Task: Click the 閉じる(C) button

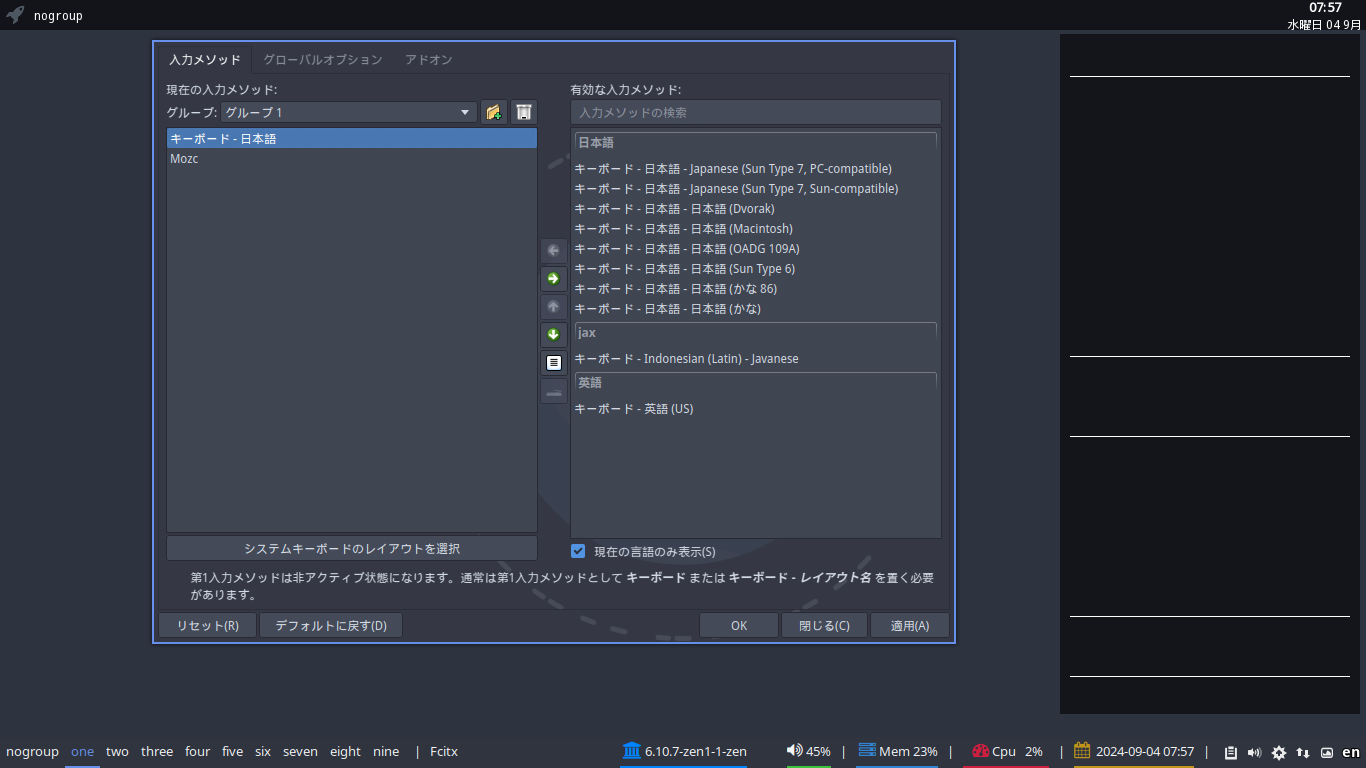Action: click(824, 626)
